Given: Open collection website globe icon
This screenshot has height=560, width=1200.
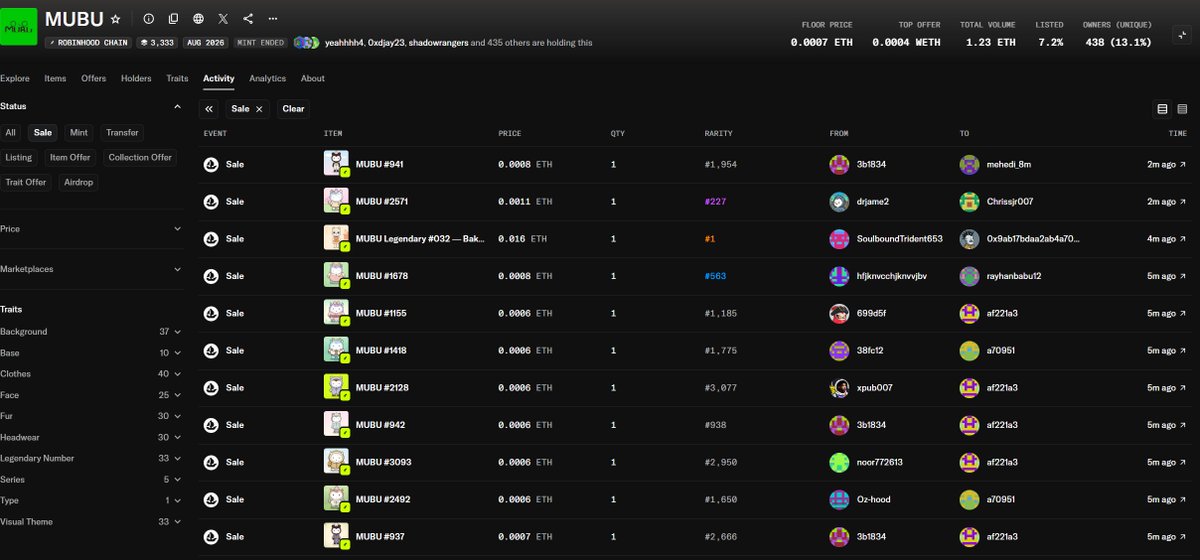Looking at the screenshot, I should coord(199,19).
